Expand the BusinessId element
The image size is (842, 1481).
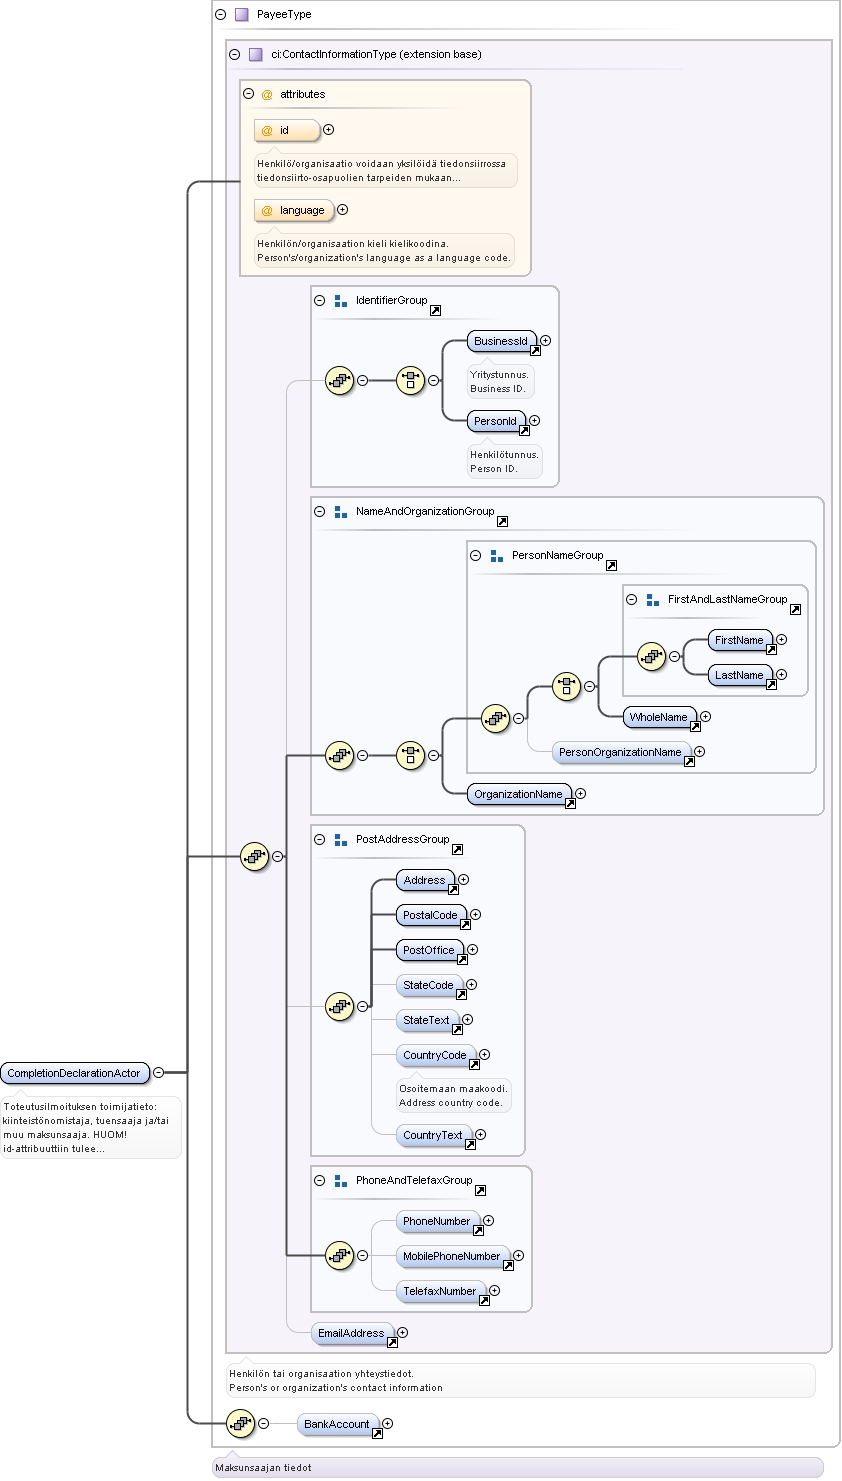tap(546, 341)
